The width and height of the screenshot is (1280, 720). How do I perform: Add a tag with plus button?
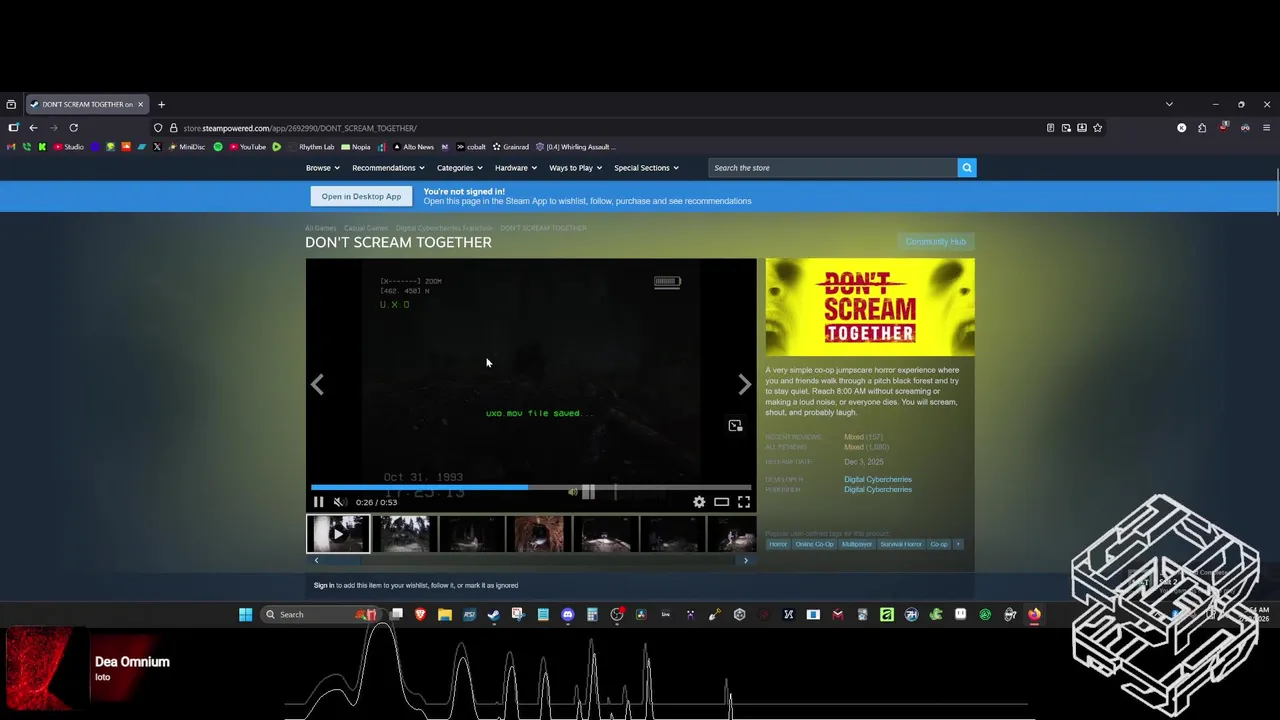tap(957, 544)
